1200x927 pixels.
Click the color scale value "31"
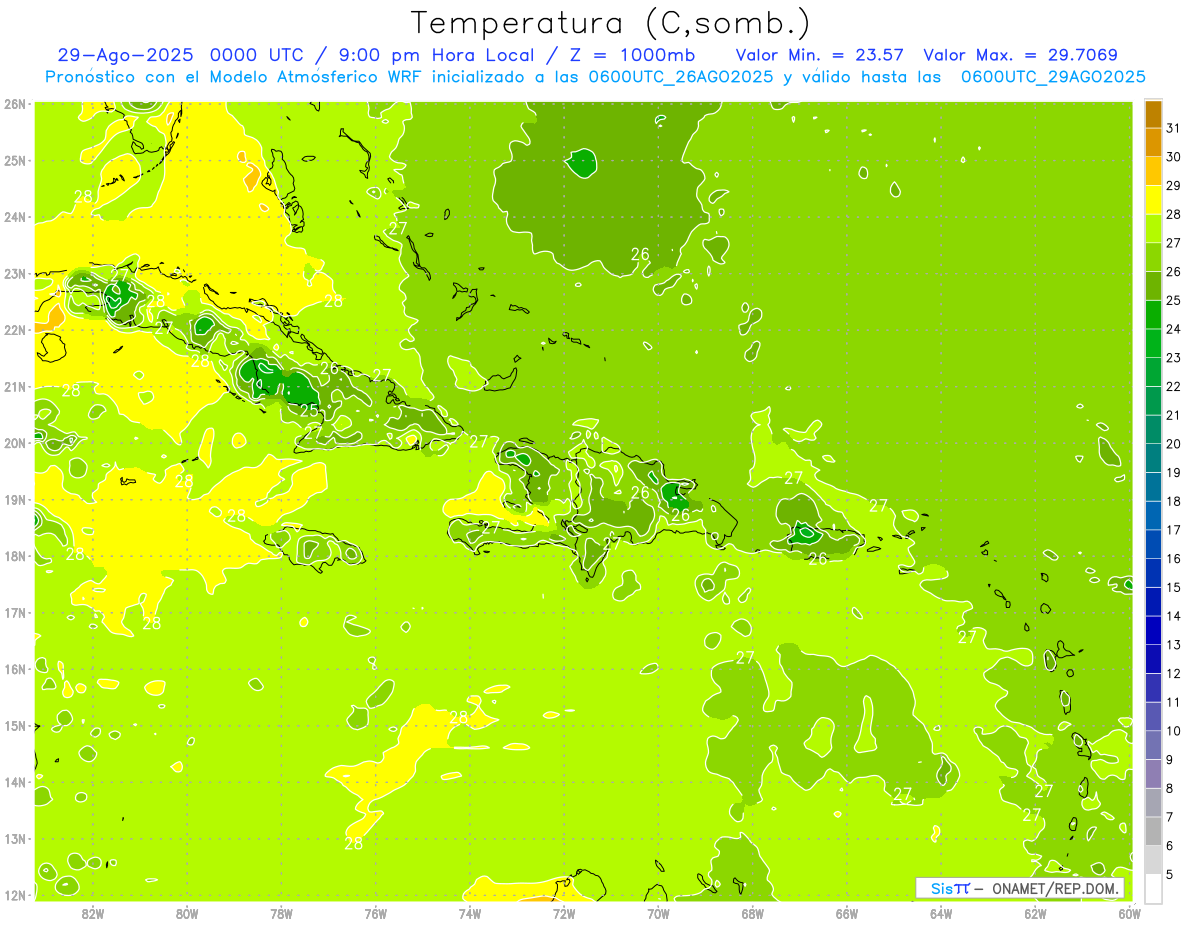pos(1174,128)
